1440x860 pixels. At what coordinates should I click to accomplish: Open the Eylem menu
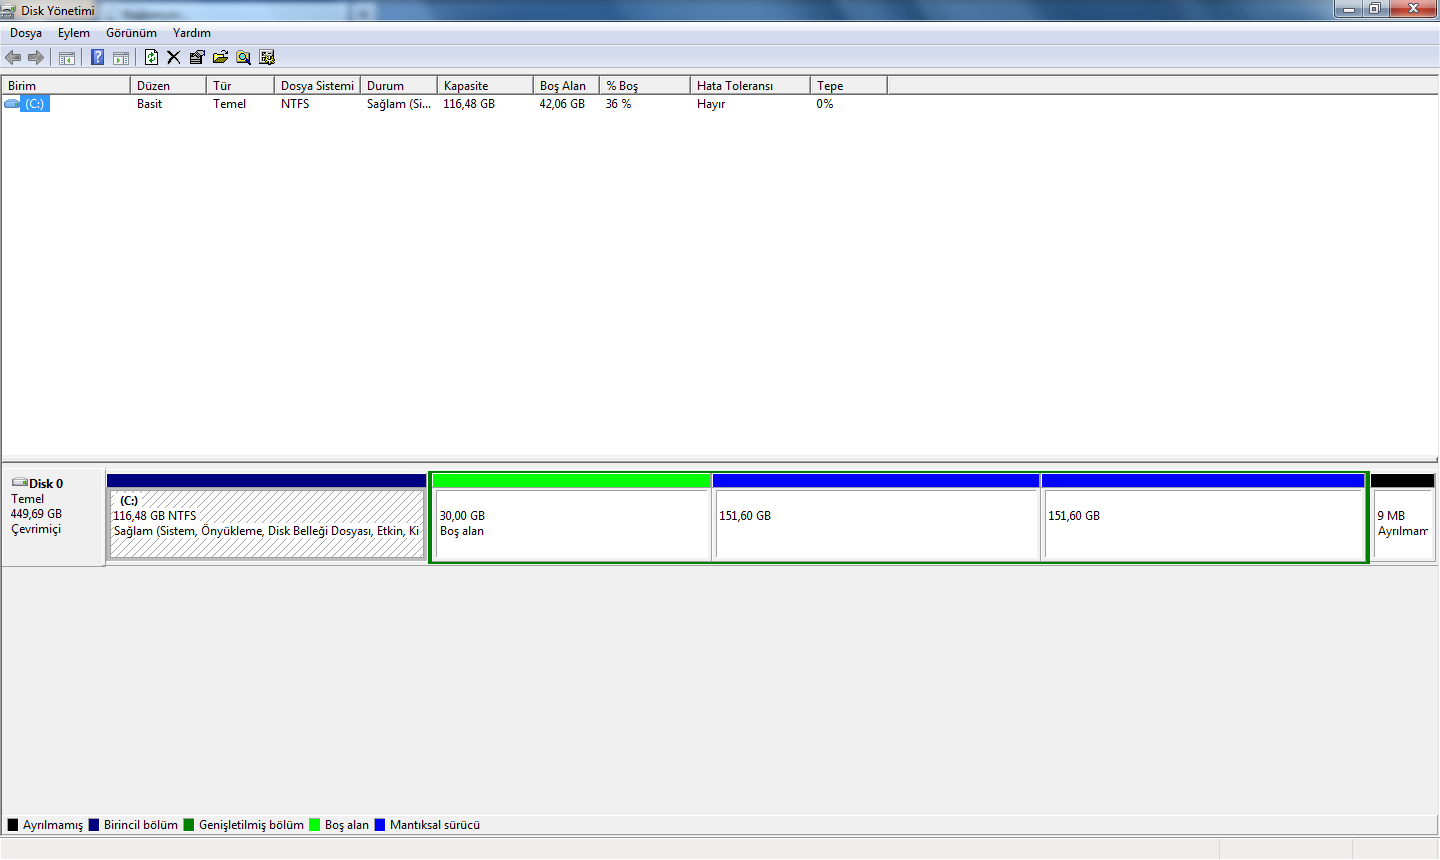click(74, 33)
